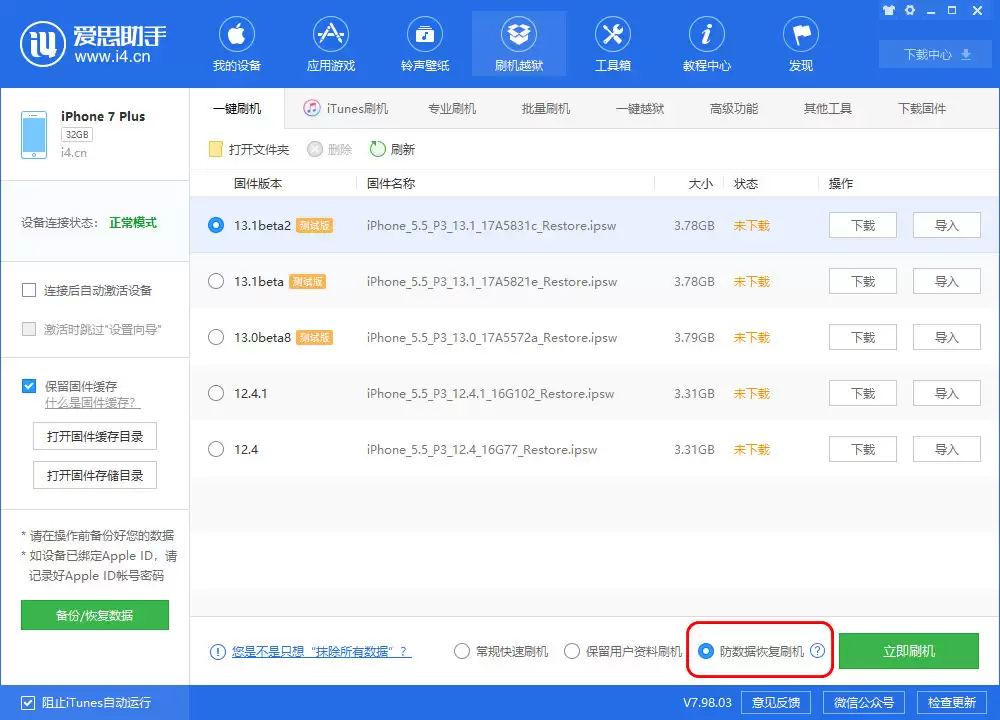Image resolution: width=1000 pixels, height=720 pixels.
Task: Switch to 其他工具 tab
Action: [828, 108]
